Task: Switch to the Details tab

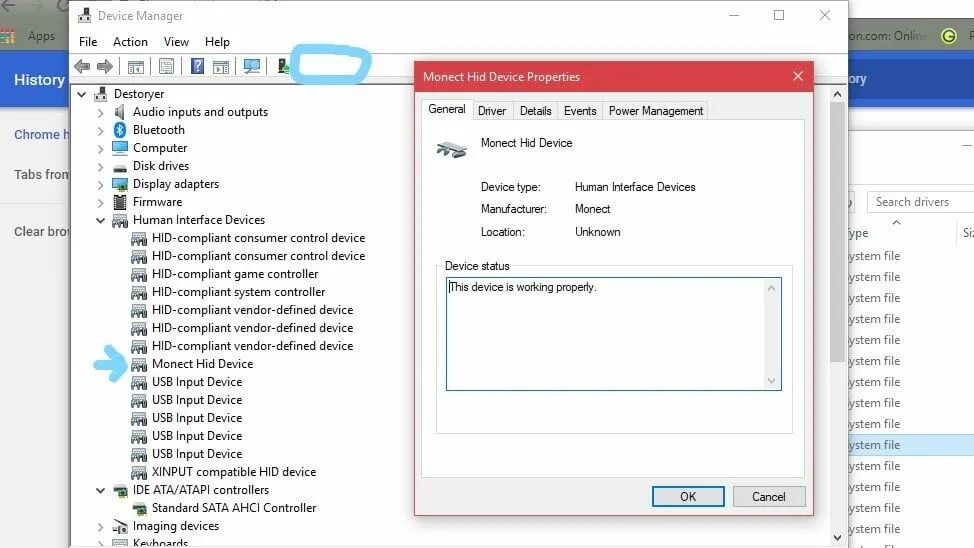Action: (535, 111)
